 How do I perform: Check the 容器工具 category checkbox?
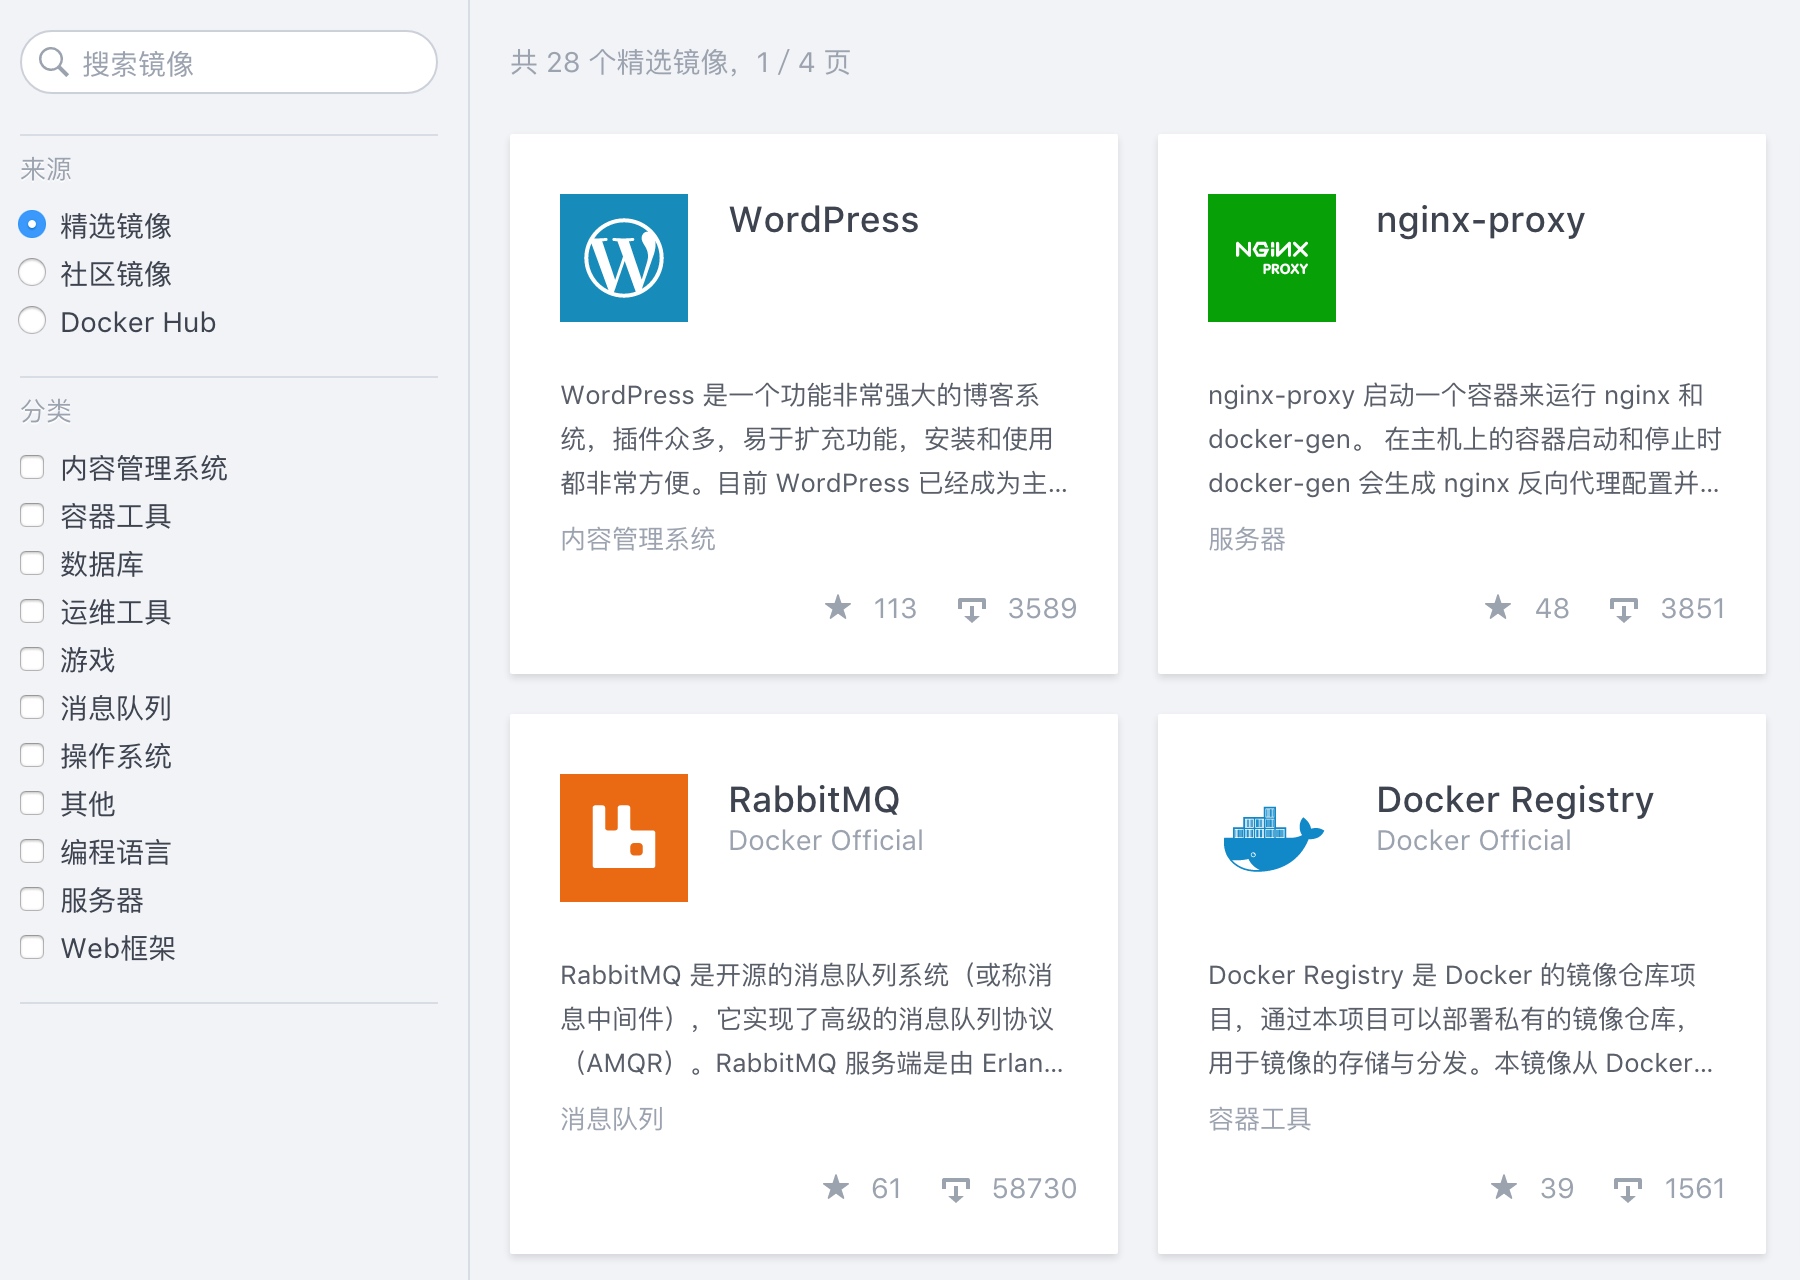[x=32, y=515]
